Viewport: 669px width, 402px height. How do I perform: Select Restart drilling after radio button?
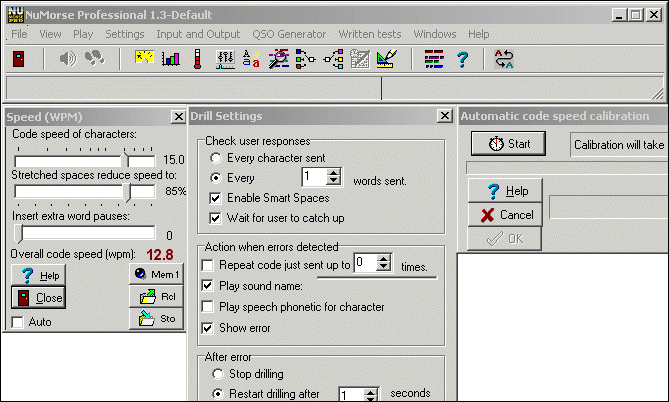tap(218, 393)
